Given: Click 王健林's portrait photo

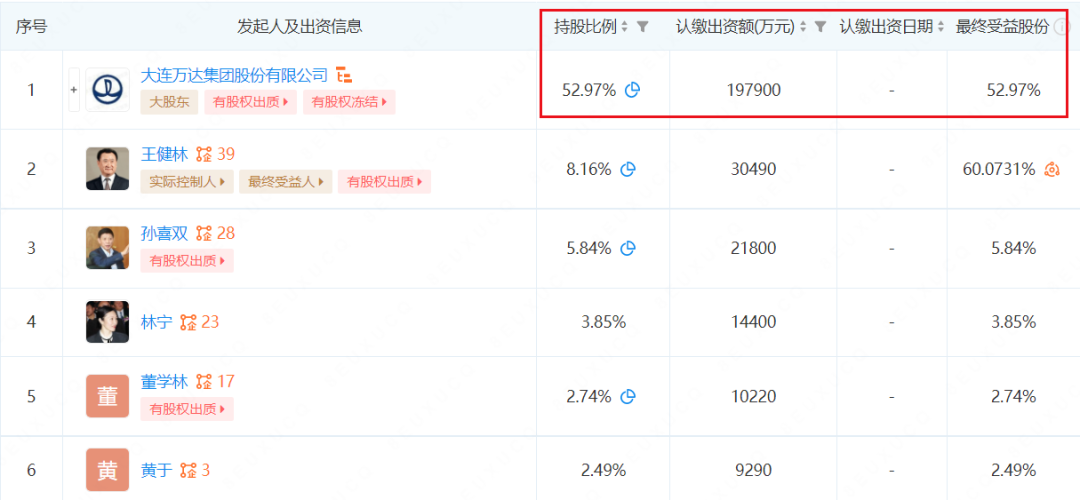Looking at the screenshot, I should [x=107, y=169].
